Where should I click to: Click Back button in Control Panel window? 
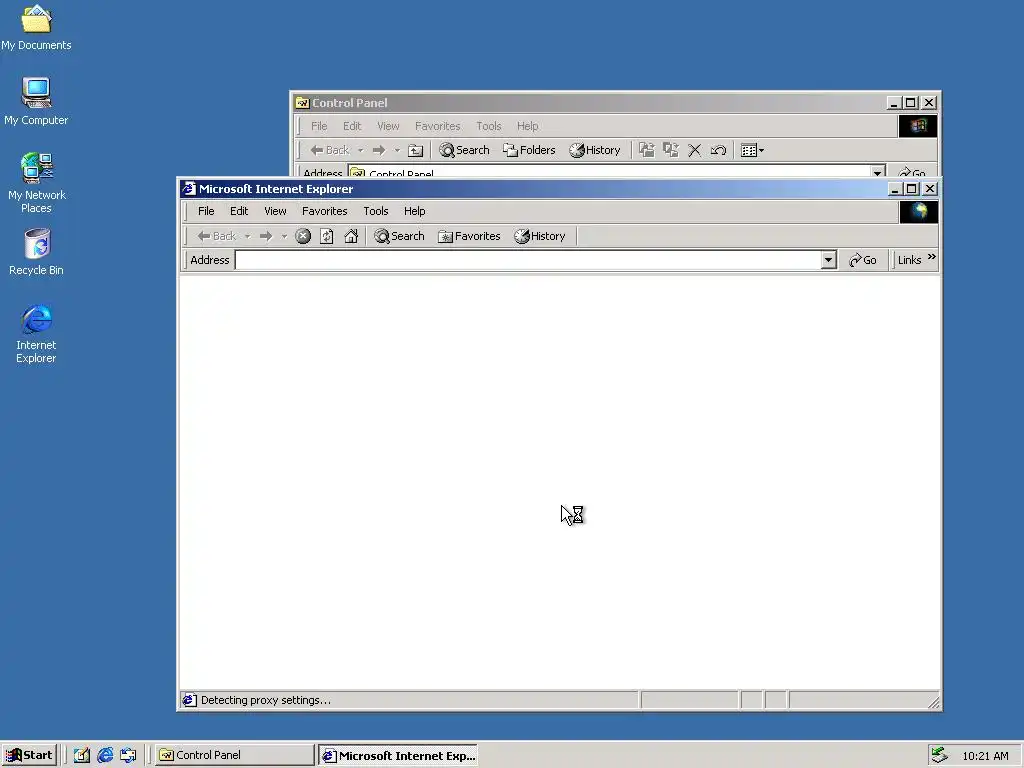click(330, 150)
